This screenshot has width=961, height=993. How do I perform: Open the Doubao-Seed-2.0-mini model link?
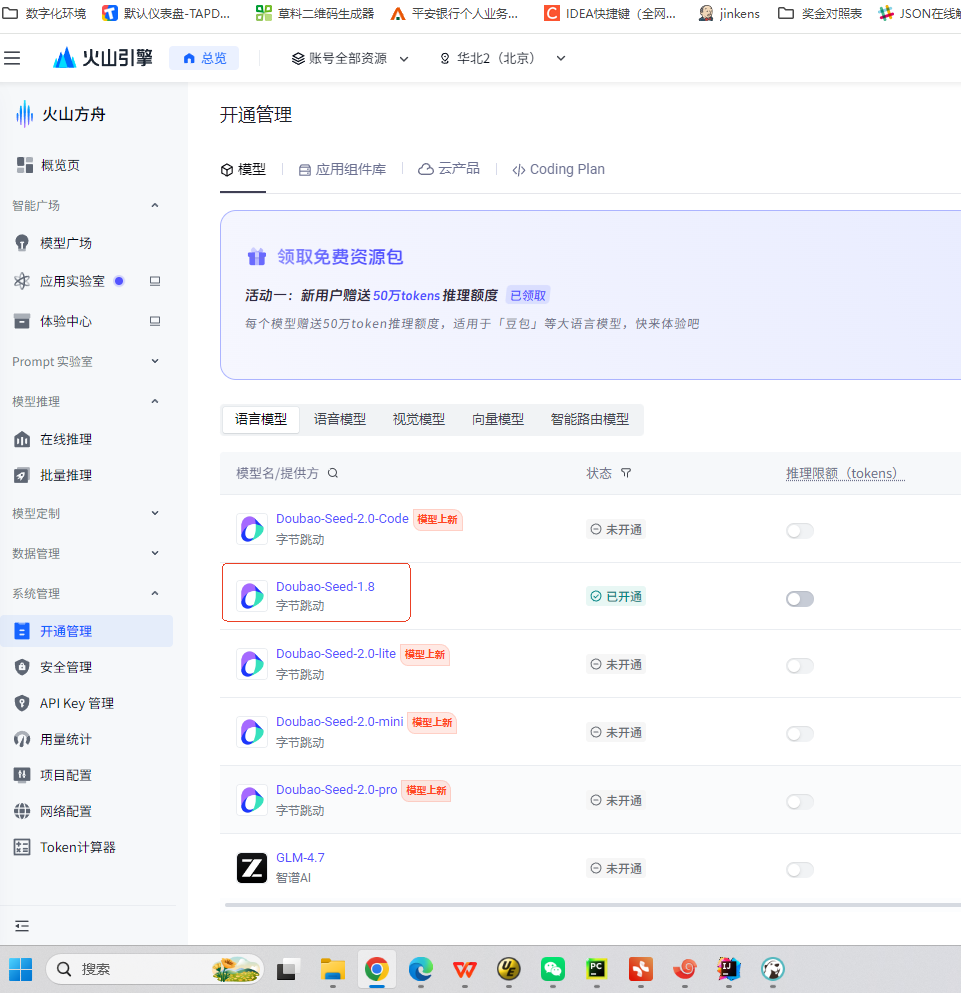coord(340,721)
